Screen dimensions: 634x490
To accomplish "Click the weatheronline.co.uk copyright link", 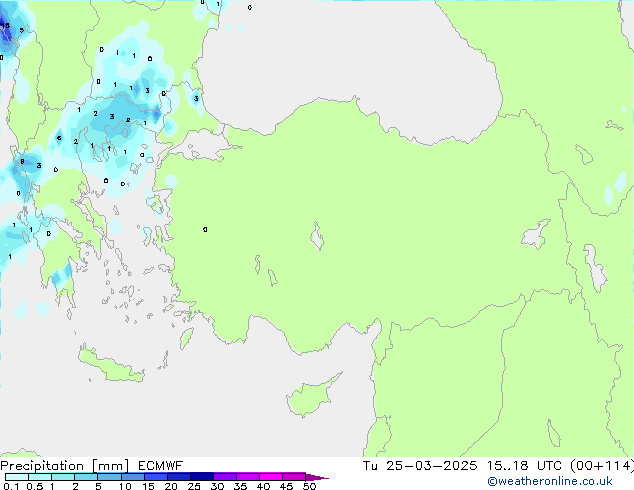I will (x=549, y=481).
